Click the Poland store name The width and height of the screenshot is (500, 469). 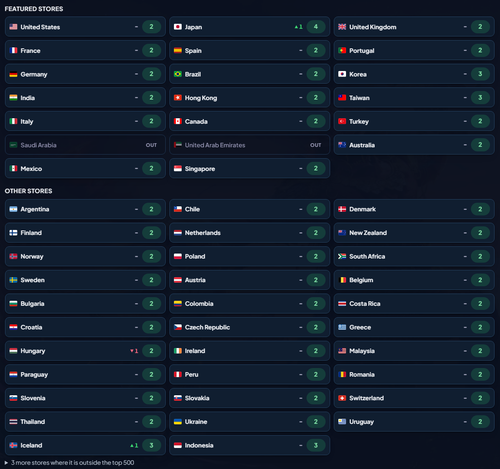tap(195, 256)
